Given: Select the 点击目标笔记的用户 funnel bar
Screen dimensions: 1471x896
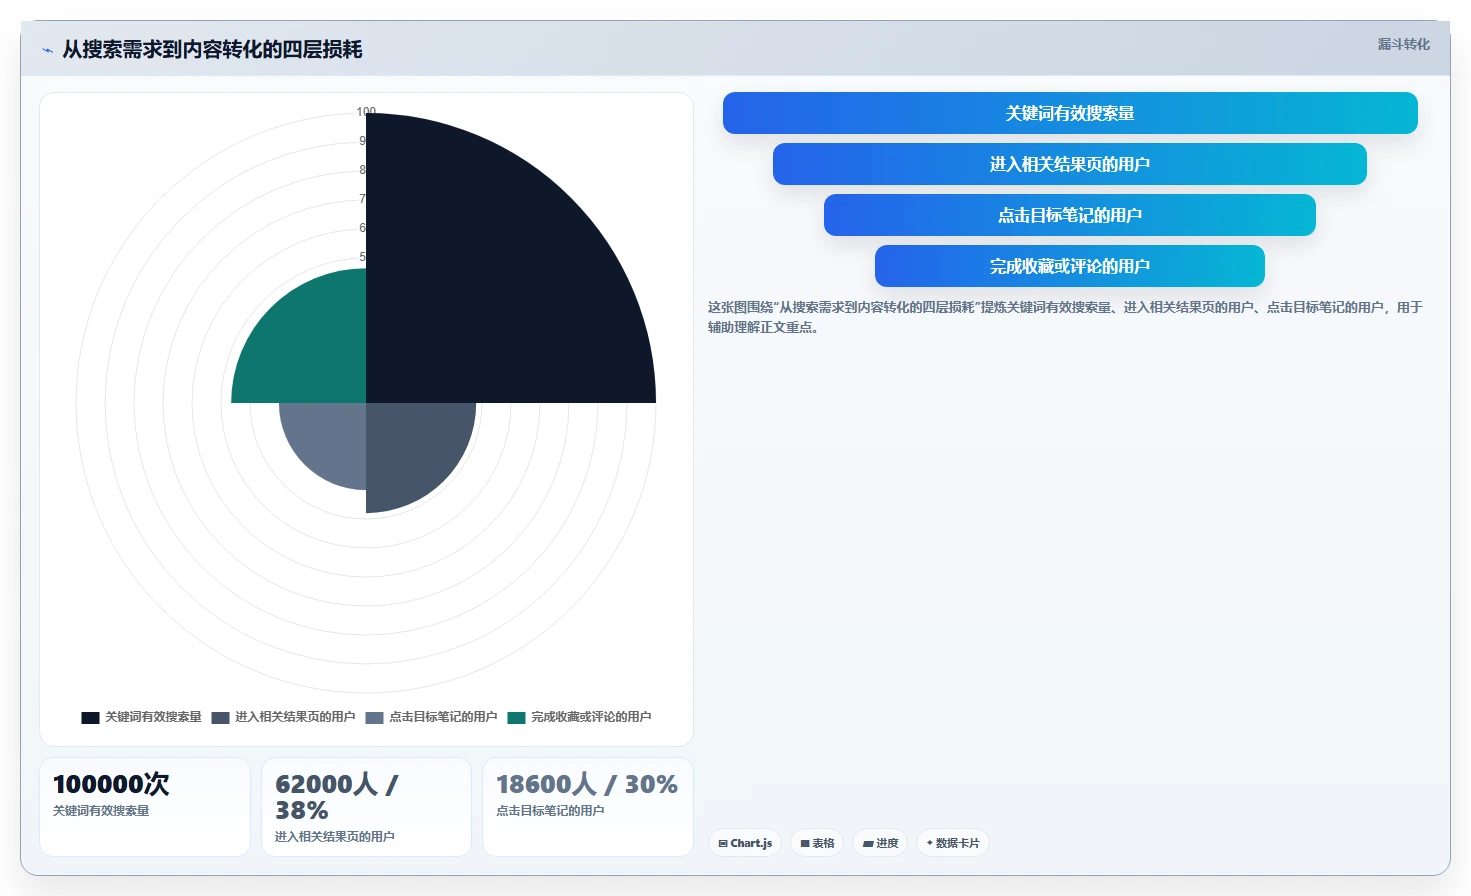Looking at the screenshot, I should point(1070,215).
